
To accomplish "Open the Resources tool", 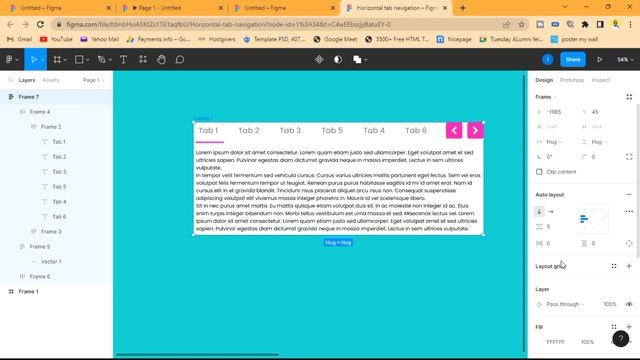I will point(142,60).
